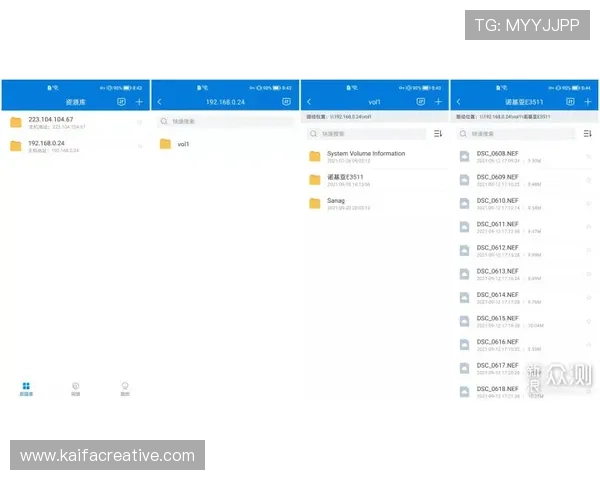
Task: Select the DSC_0609.NEF row circle
Action: click(589, 180)
